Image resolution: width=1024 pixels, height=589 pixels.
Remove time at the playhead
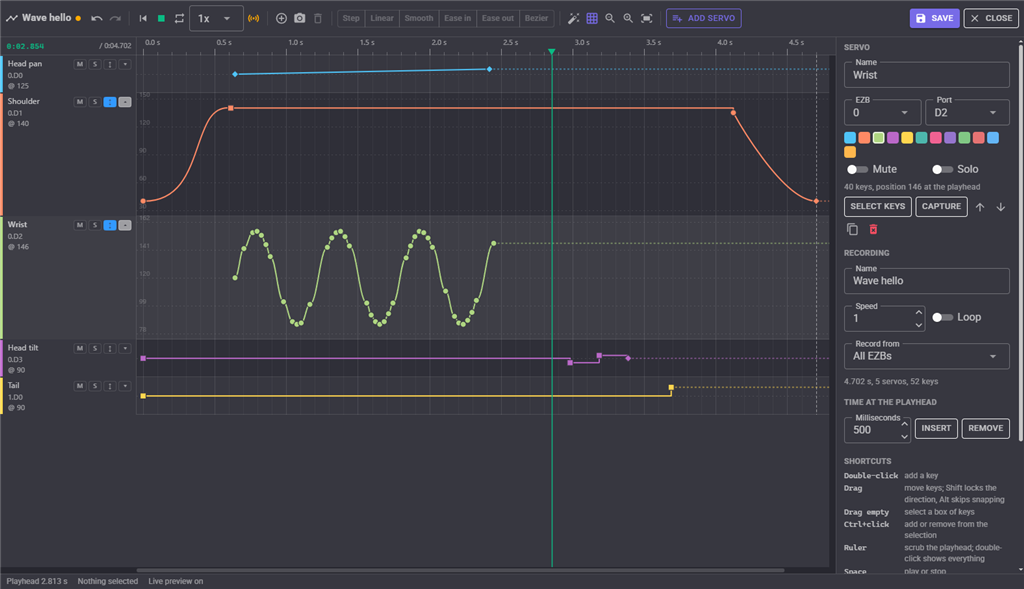(x=985, y=428)
